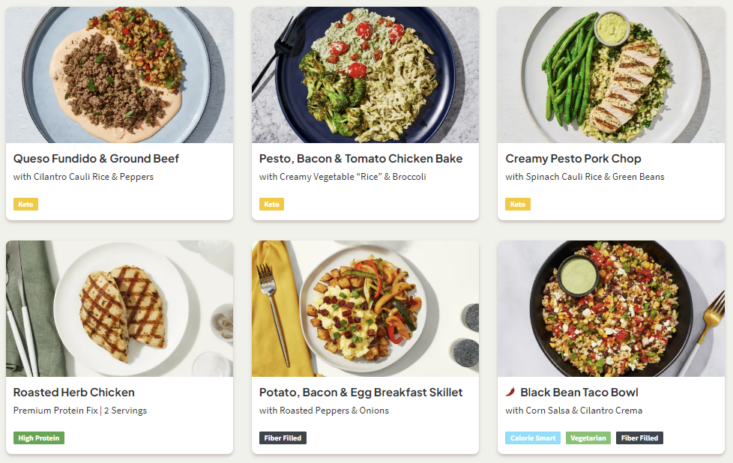The width and height of the screenshot is (733, 463).
Task: Click the Queso Fundido & Ground Beef title
Action: click(x=96, y=158)
